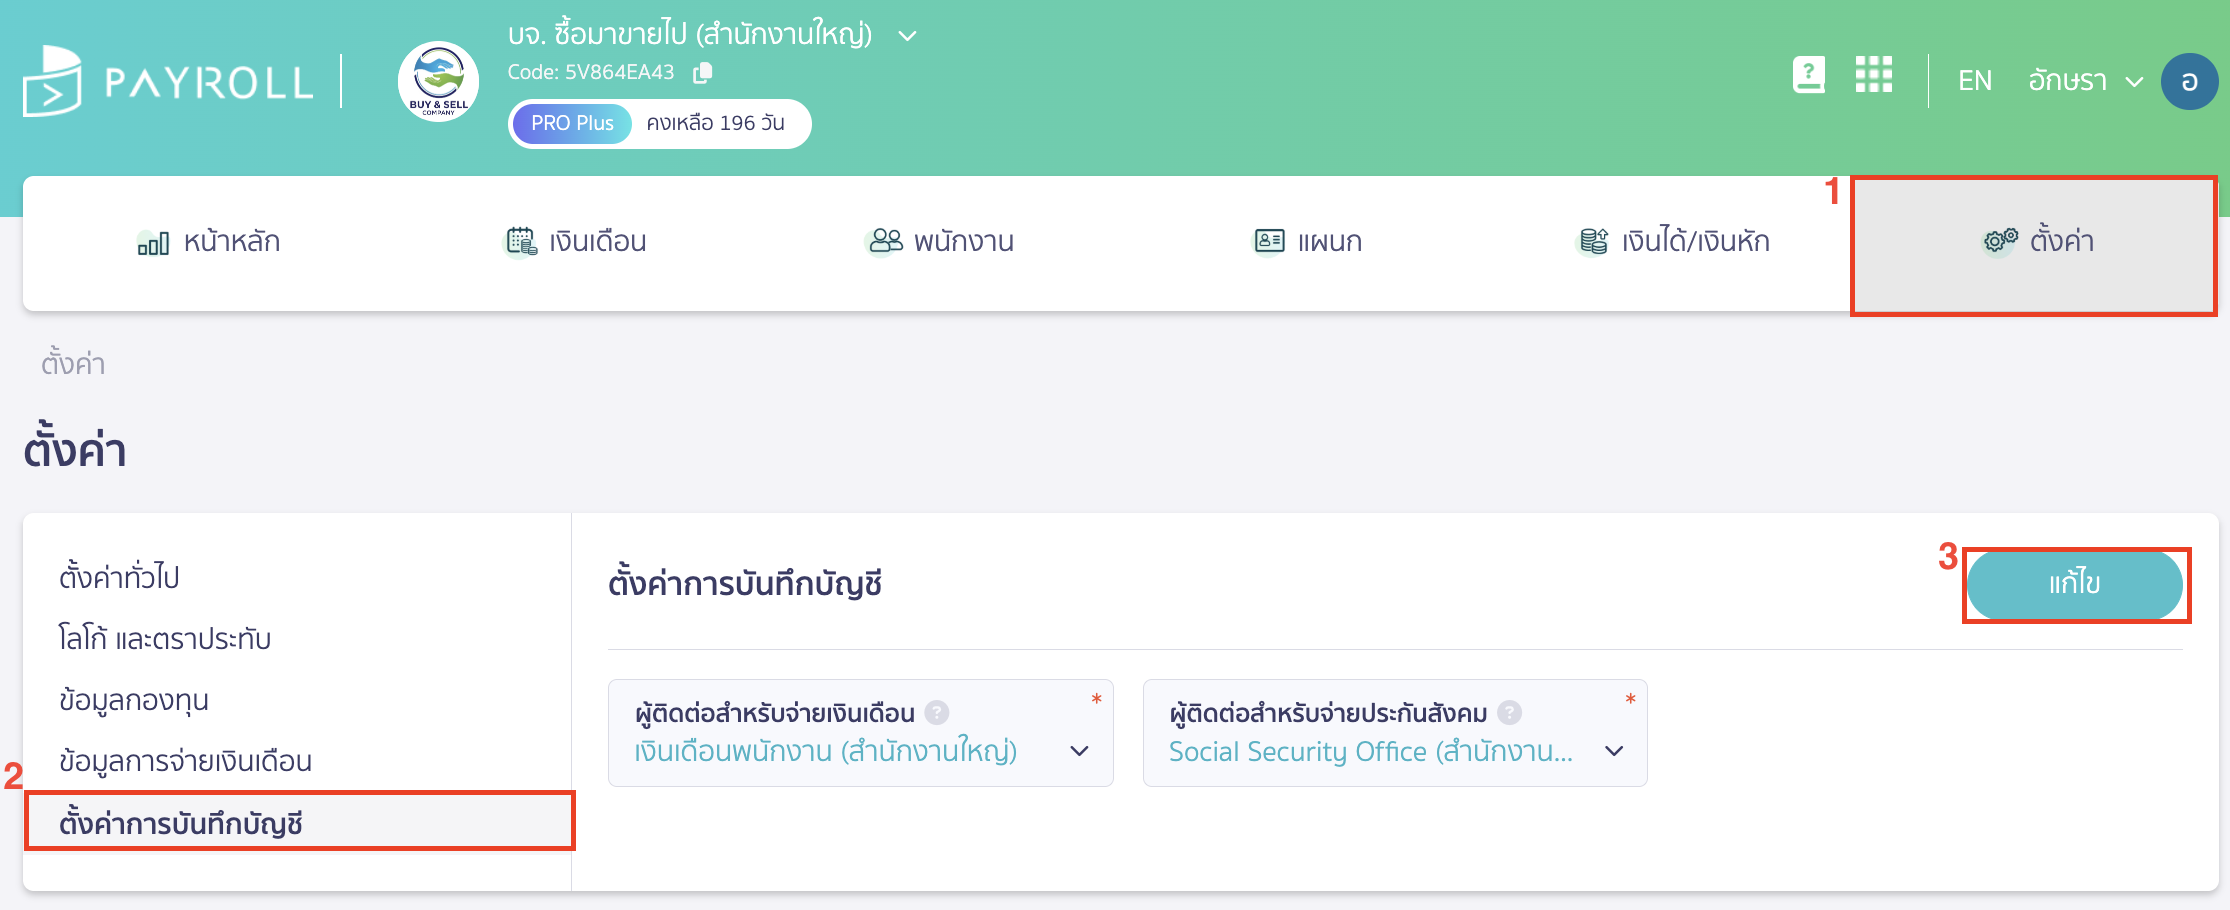
Task: Click the tooltip icon near ผู้ติดต่อสำหรับจ่ายประกันสังคม
Action: (x=1509, y=712)
